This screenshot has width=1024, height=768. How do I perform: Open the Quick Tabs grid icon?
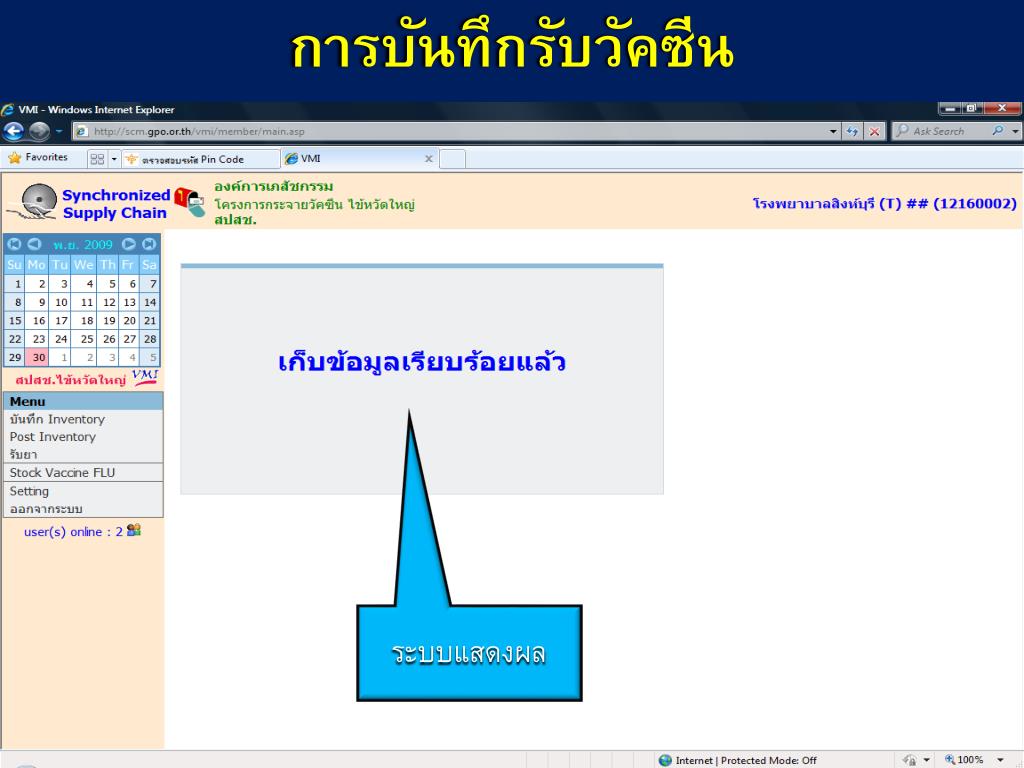(97, 159)
